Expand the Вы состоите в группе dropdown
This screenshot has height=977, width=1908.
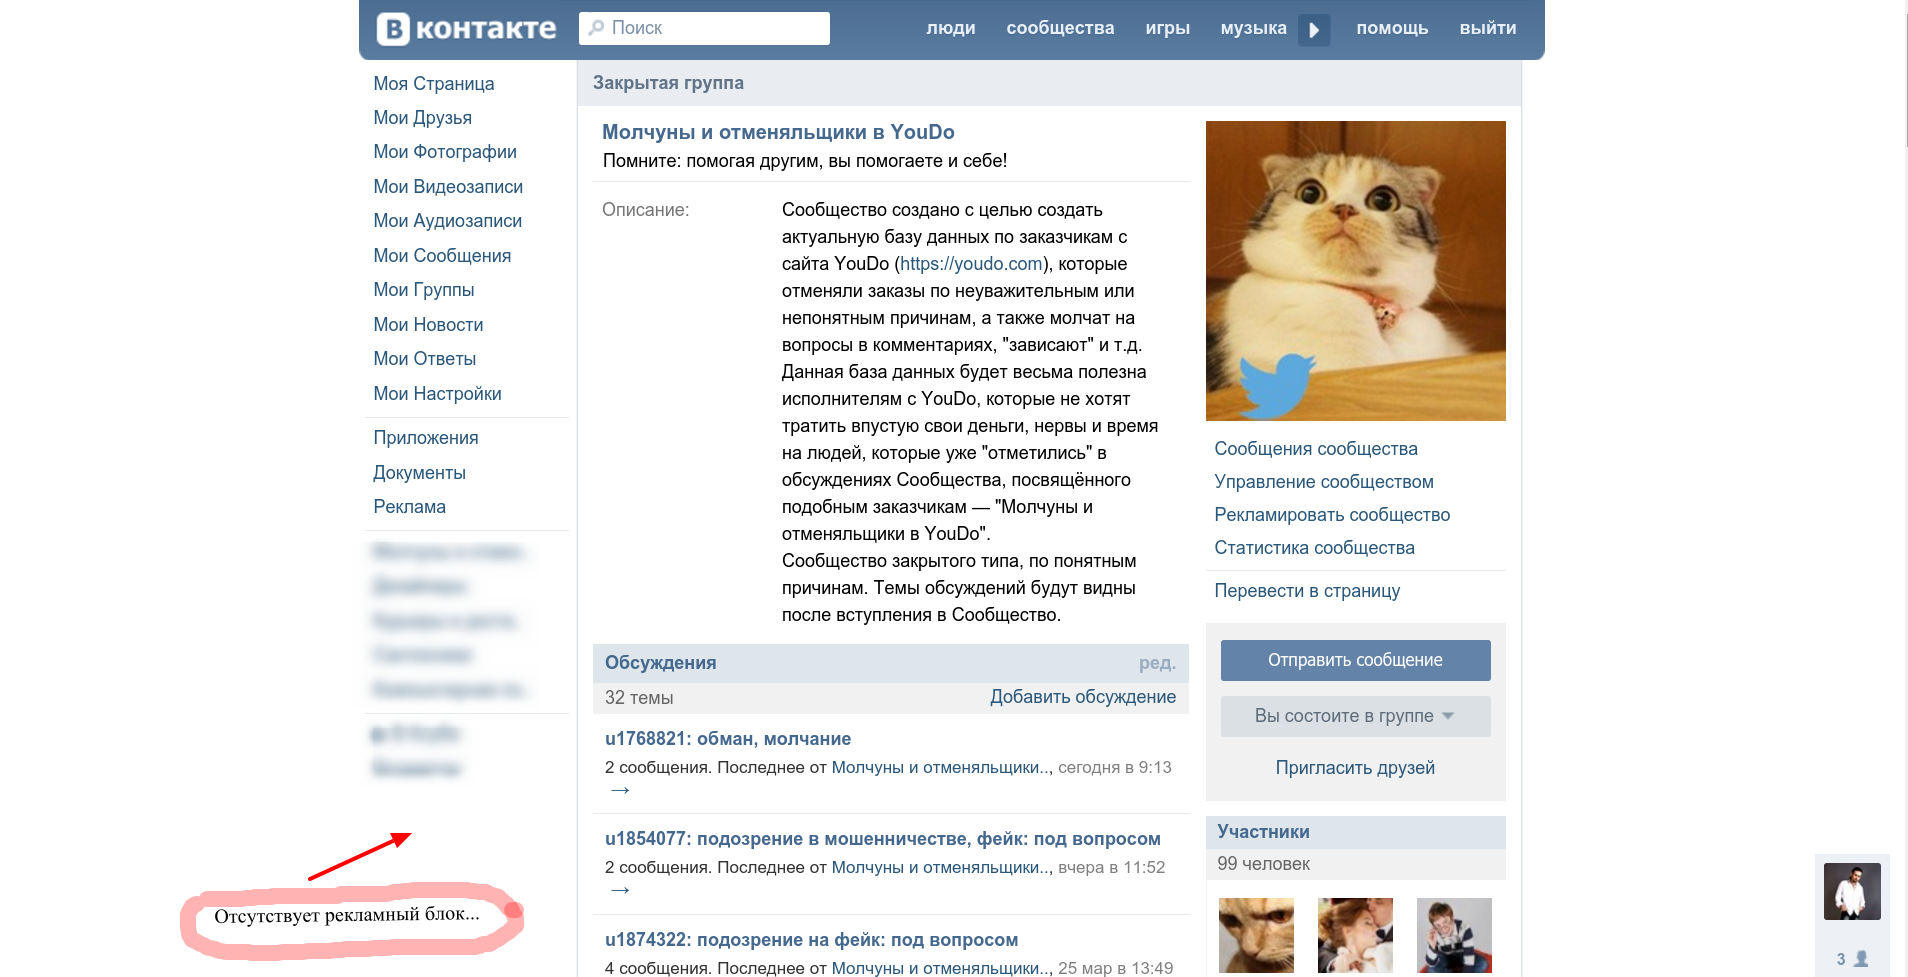pos(1355,716)
